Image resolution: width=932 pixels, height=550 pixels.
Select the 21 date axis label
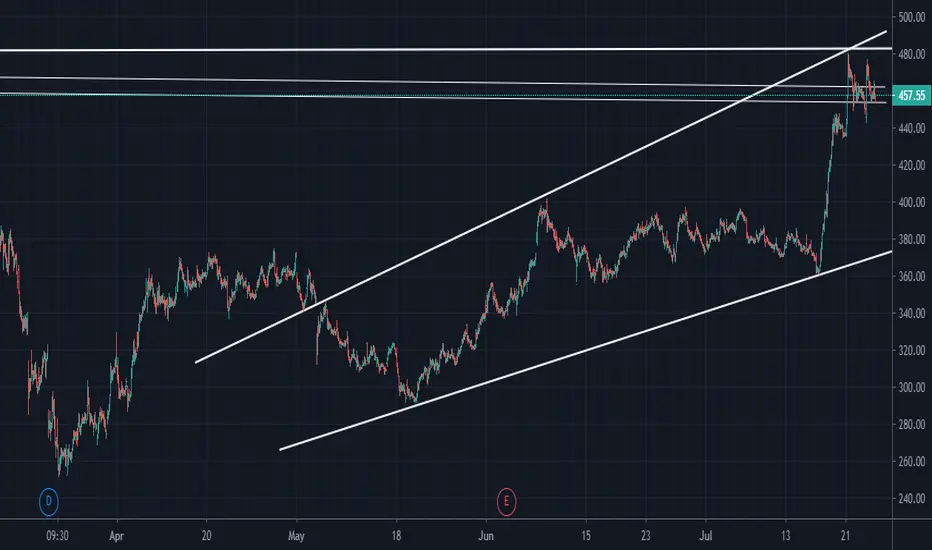coord(845,536)
